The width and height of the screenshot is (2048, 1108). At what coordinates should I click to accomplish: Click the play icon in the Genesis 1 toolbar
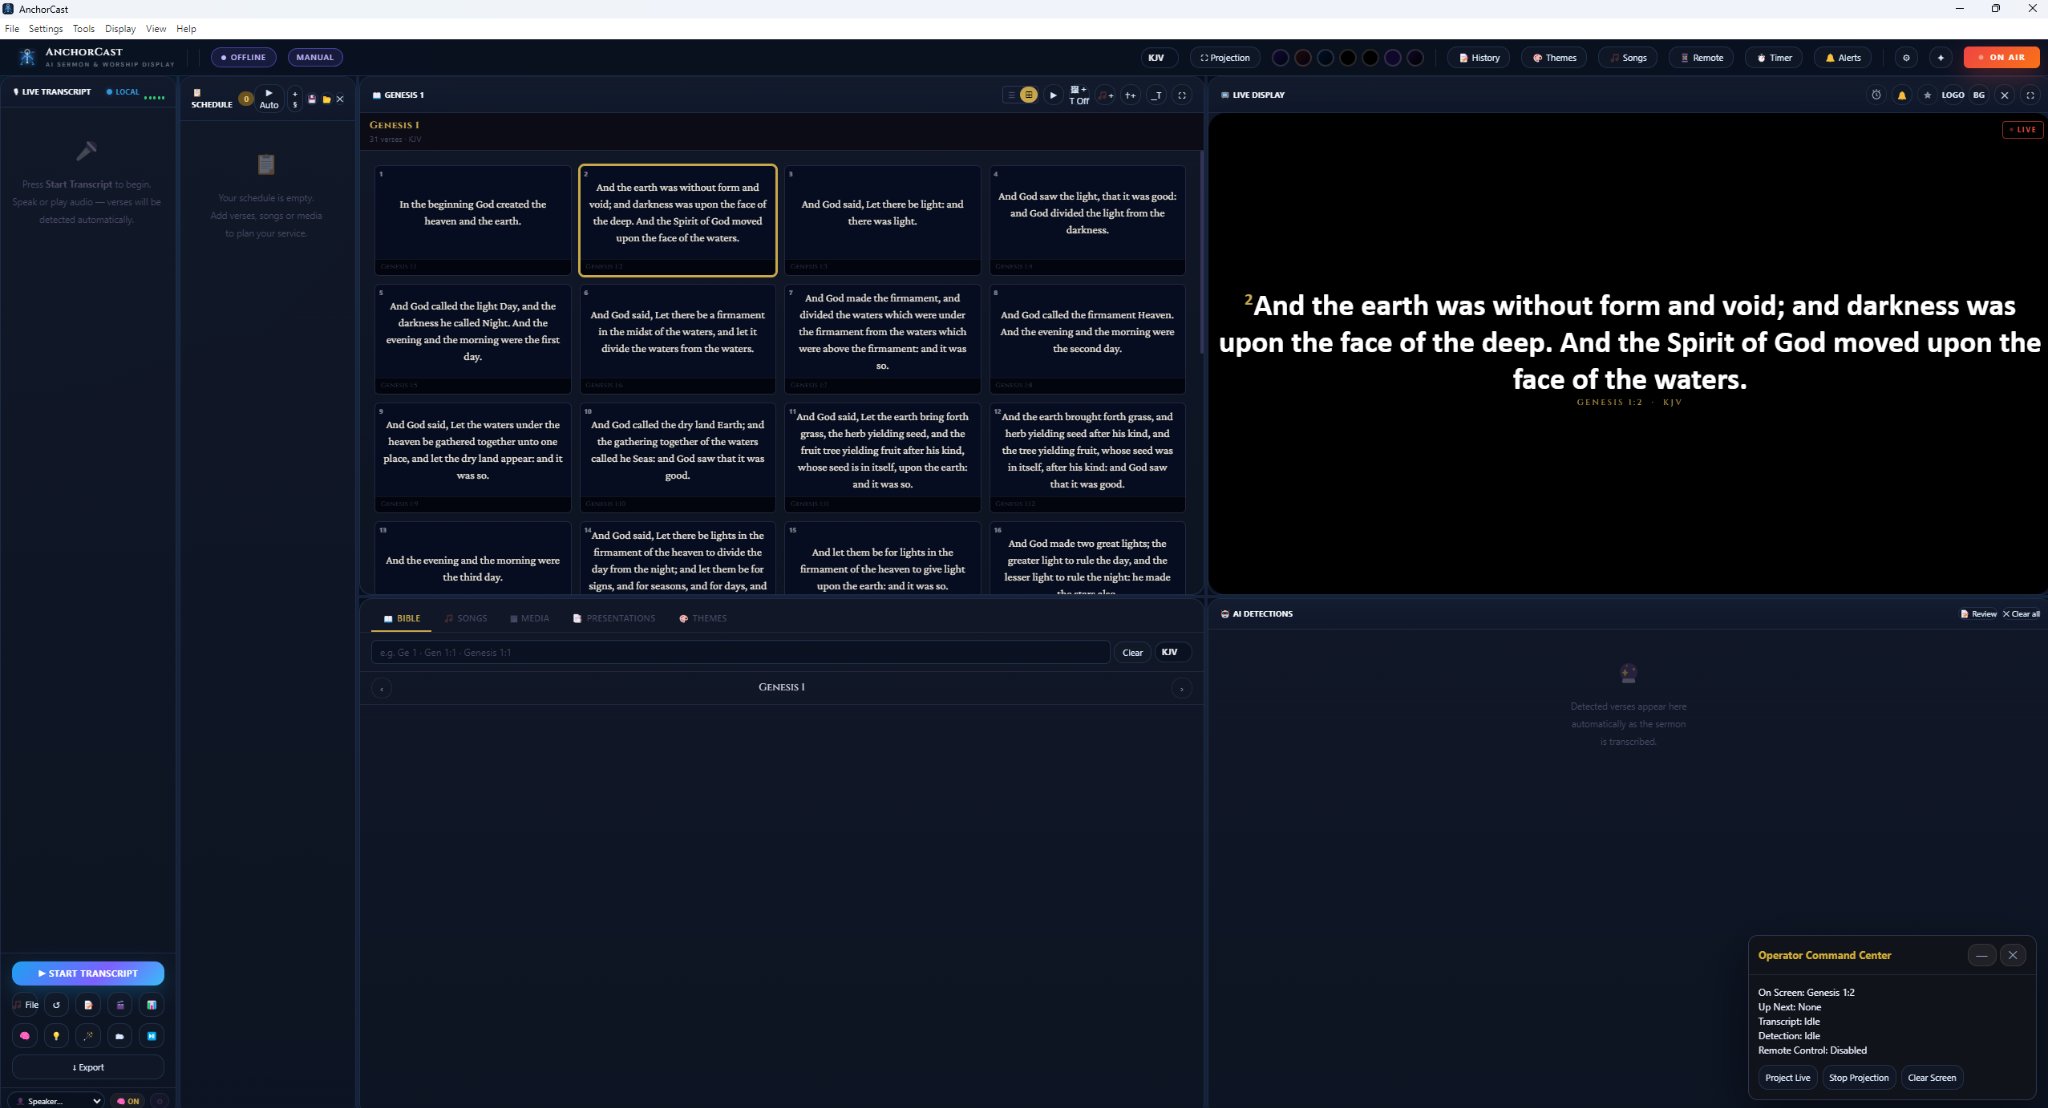tap(1053, 95)
